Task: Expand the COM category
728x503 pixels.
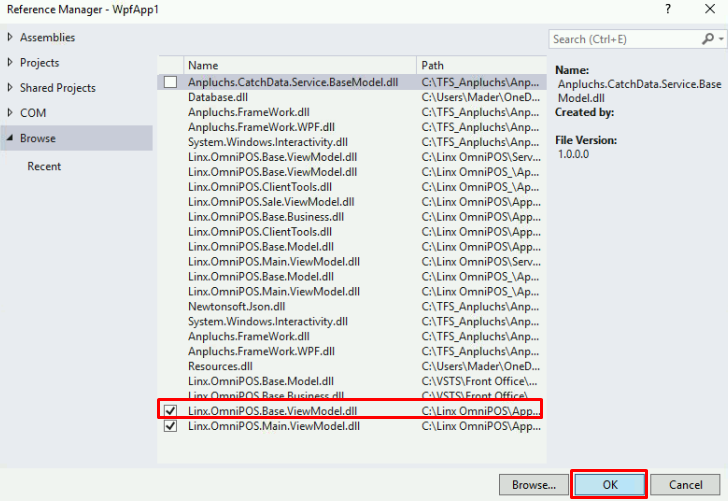Action: pyautogui.click(x=10, y=112)
